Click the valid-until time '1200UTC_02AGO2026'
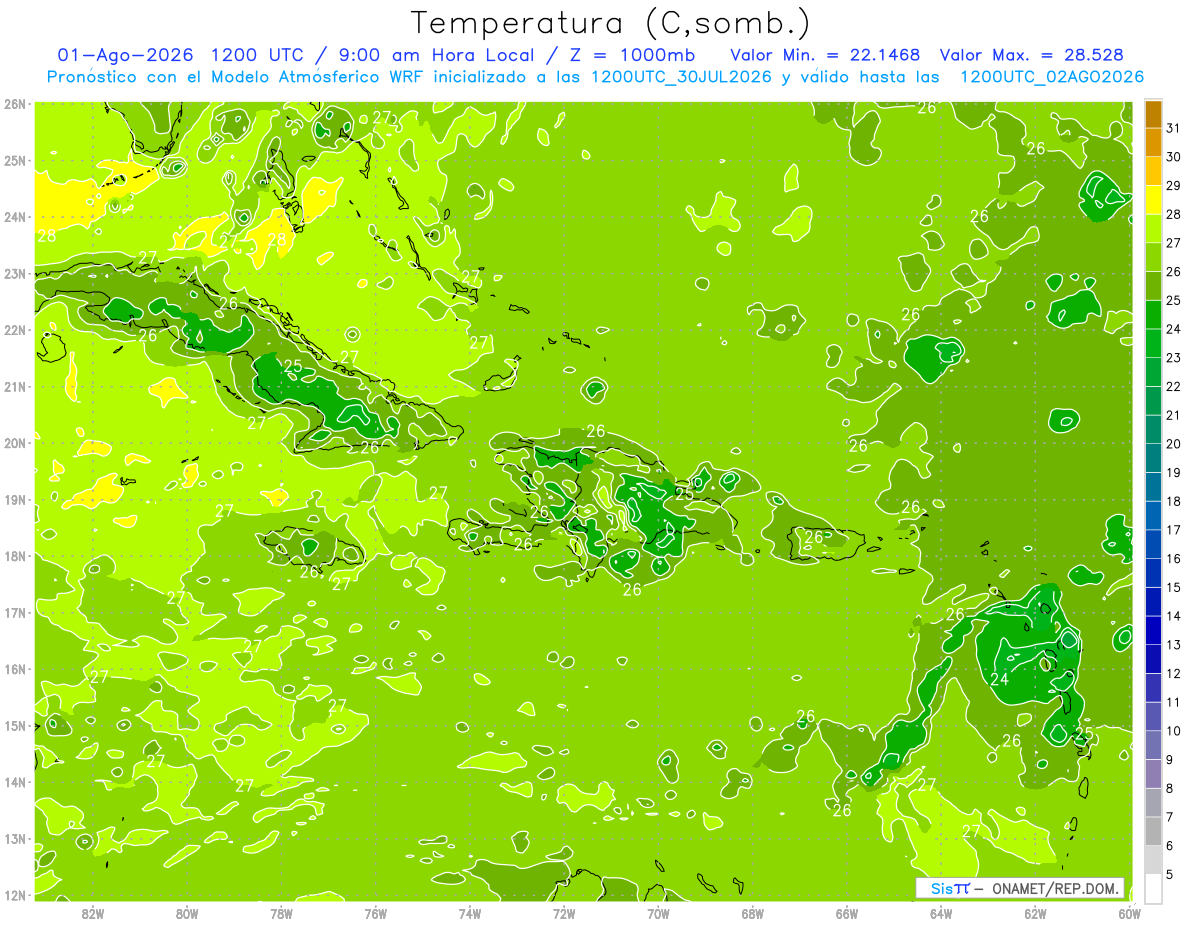 tap(1052, 76)
